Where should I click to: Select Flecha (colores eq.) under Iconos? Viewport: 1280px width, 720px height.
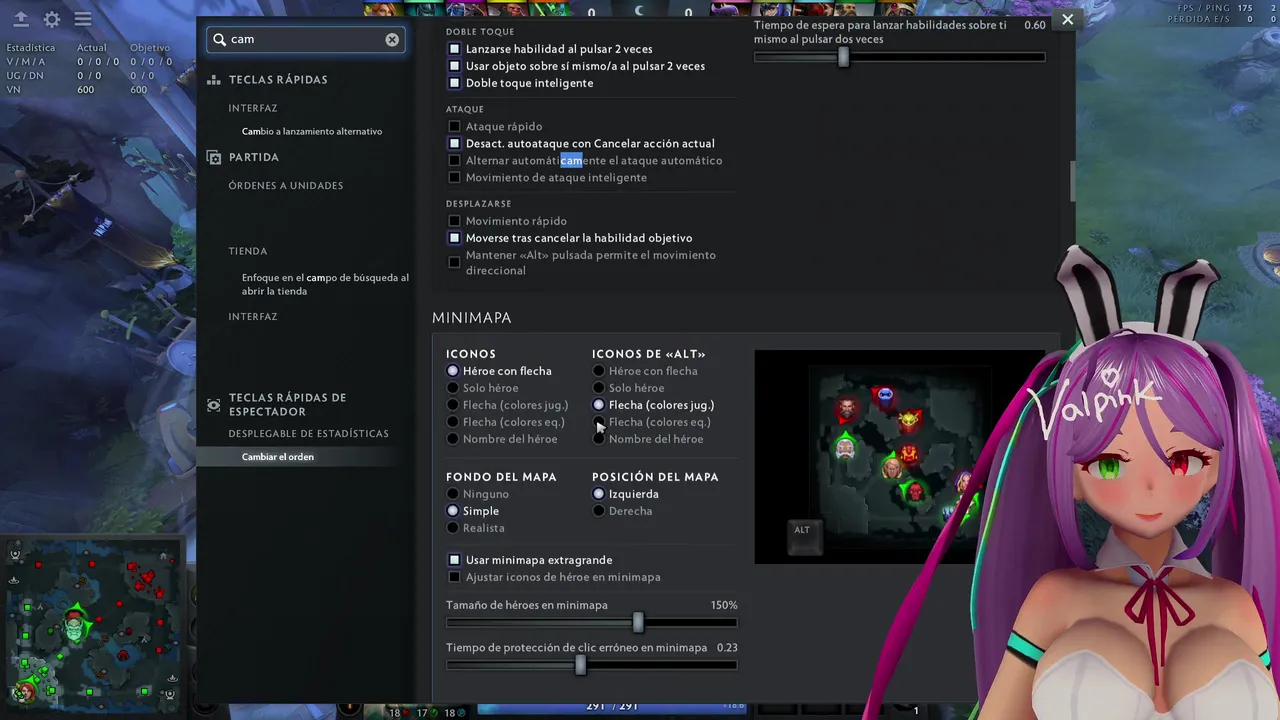point(453,422)
